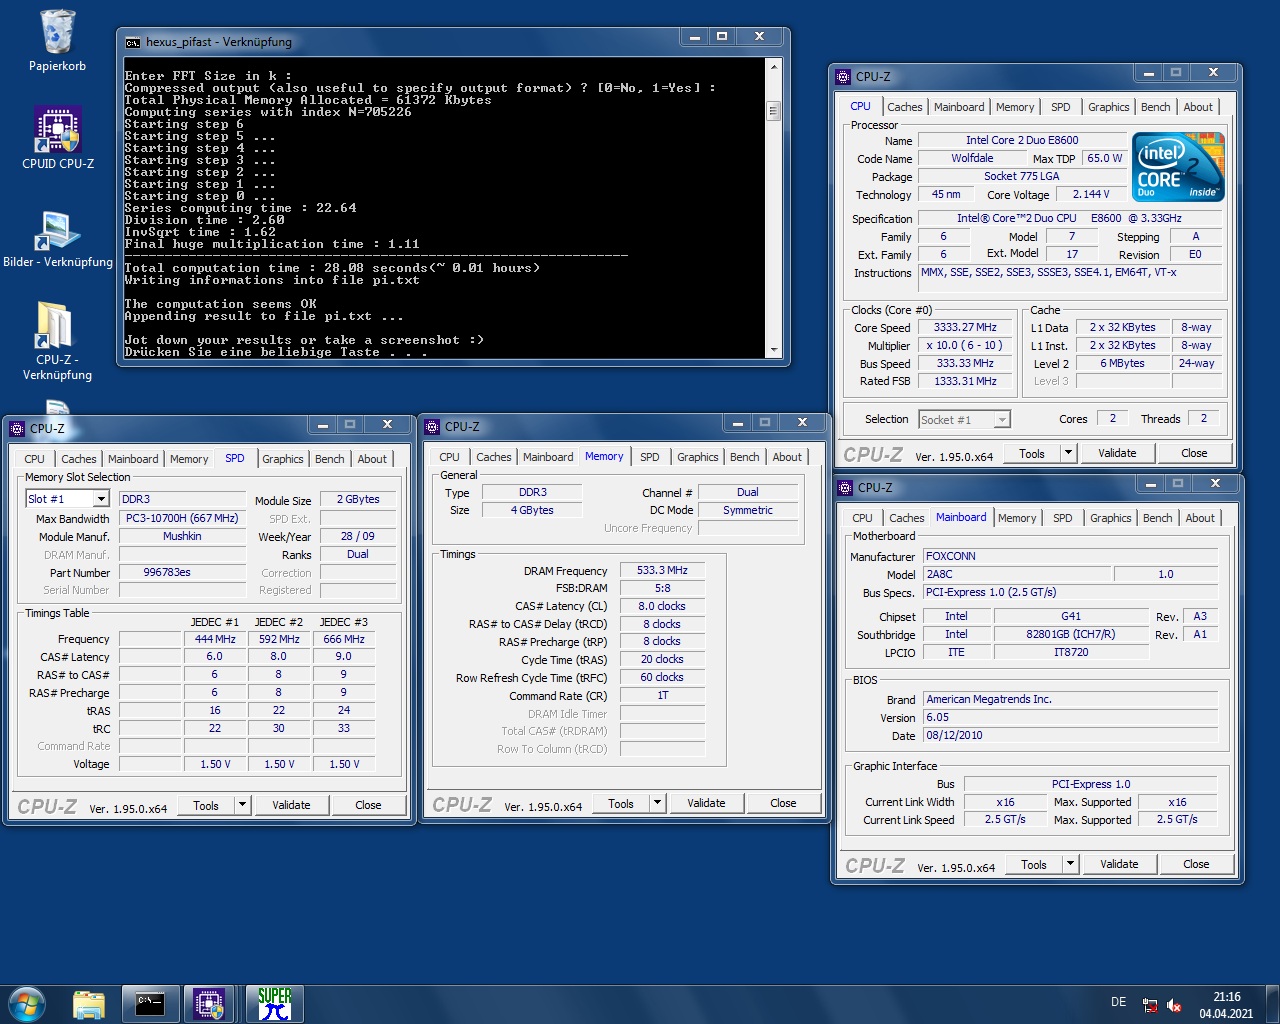The width and height of the screenshot is (1280, 1024).
Task: Open the Tools dropdown arrow in Memory window
Action: point(657,803)
